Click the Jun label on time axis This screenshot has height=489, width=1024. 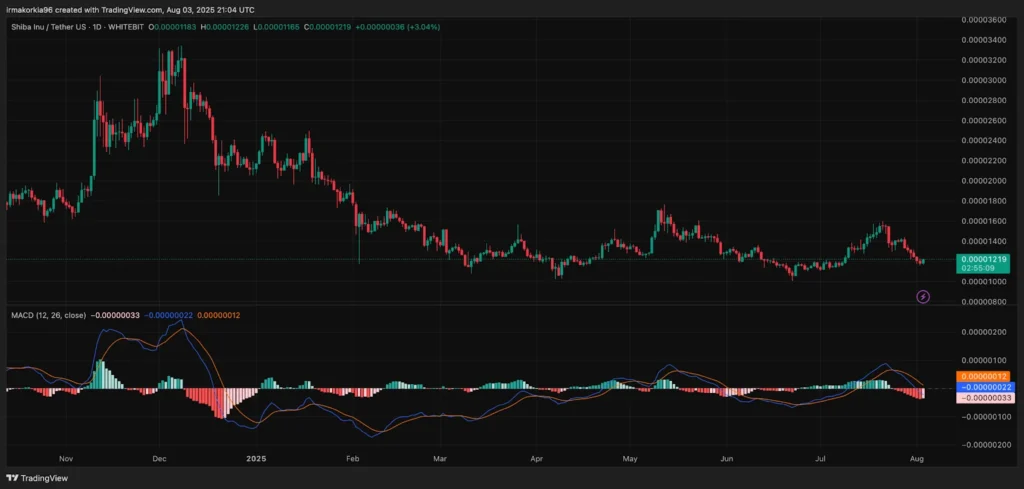[x=726, y=459]
